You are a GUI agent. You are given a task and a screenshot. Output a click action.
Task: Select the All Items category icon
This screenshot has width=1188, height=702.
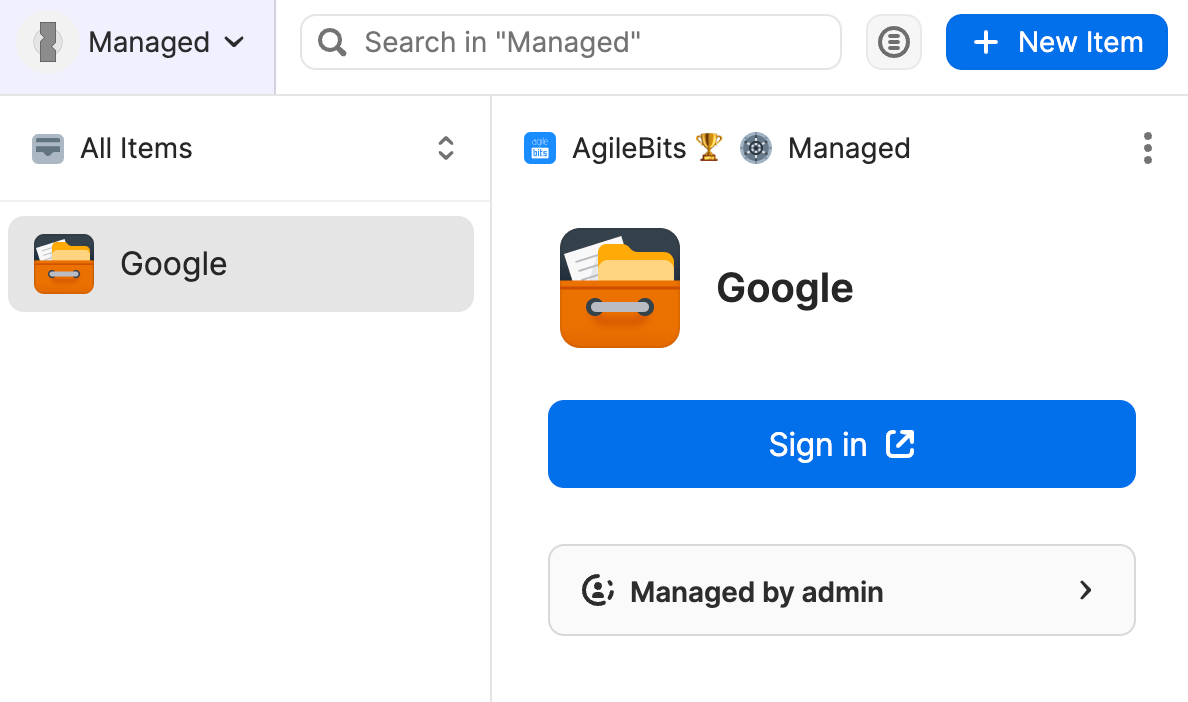pos(47,148)
